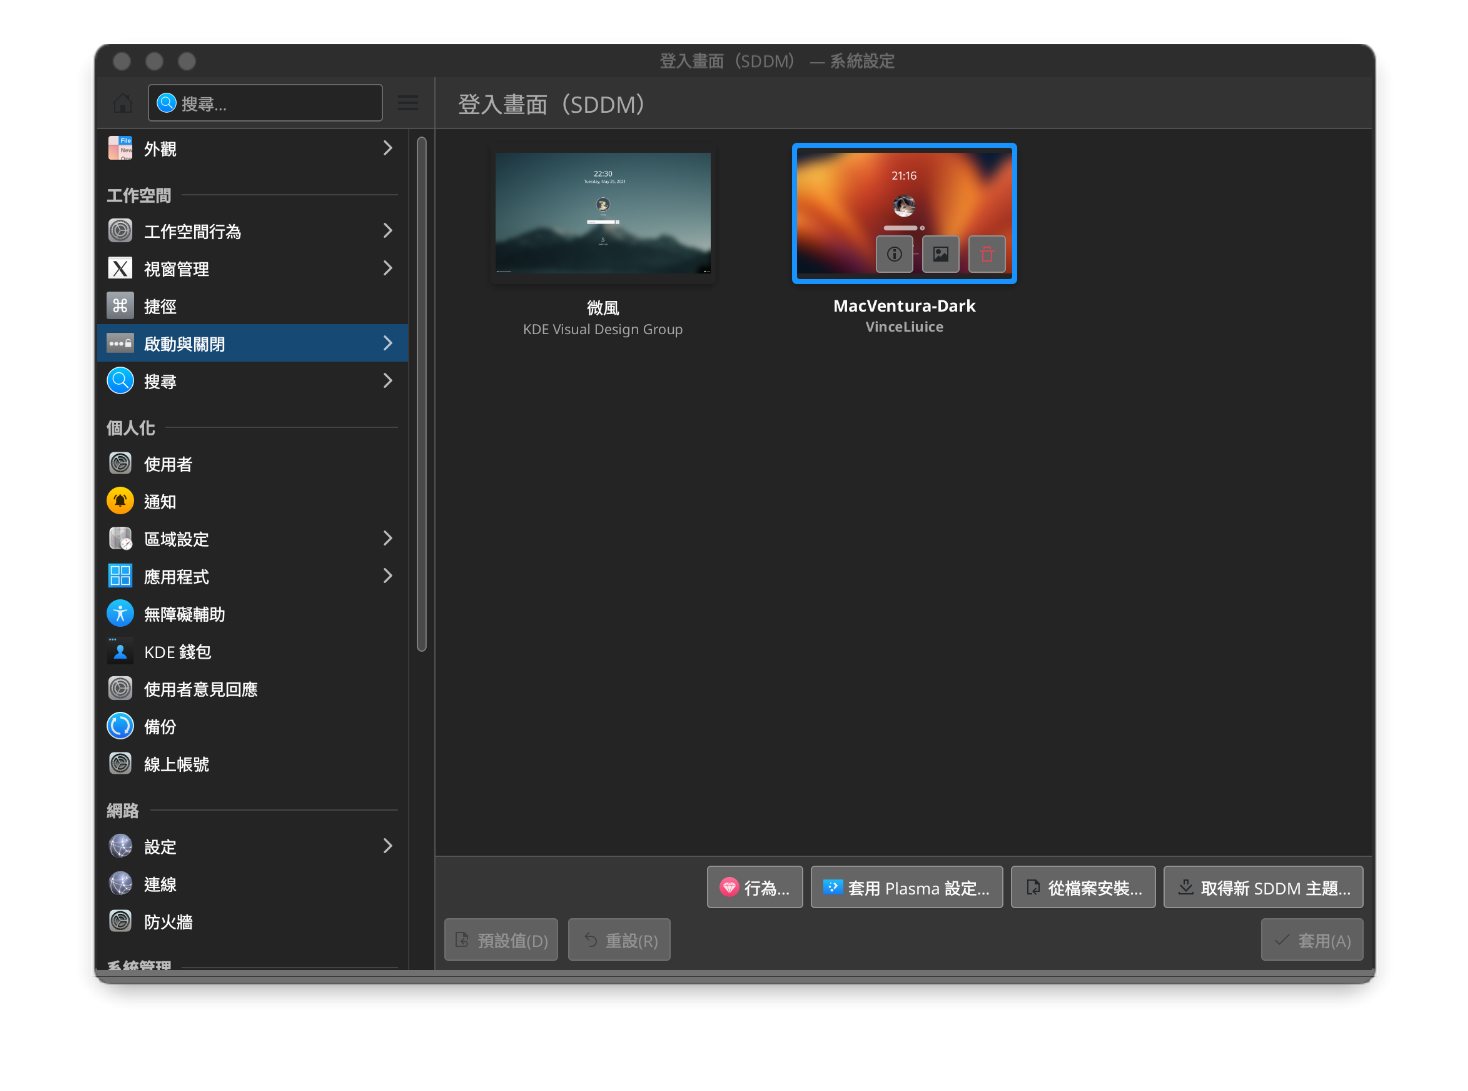Change background image of MacVentura-Dark theme

[x=941, y=254]
